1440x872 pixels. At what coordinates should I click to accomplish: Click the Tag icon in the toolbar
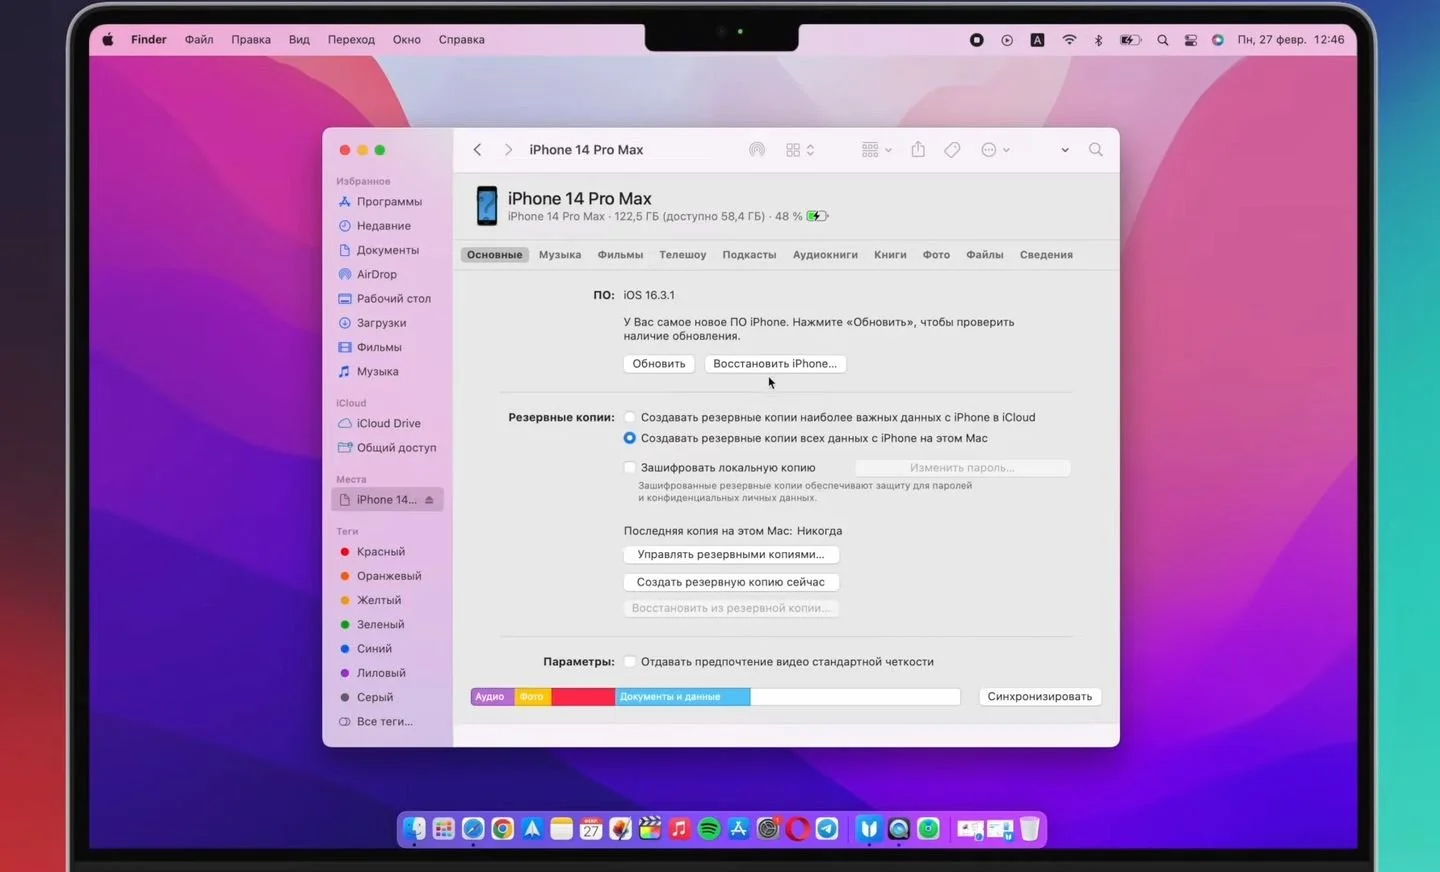click(x=952, y=150)
